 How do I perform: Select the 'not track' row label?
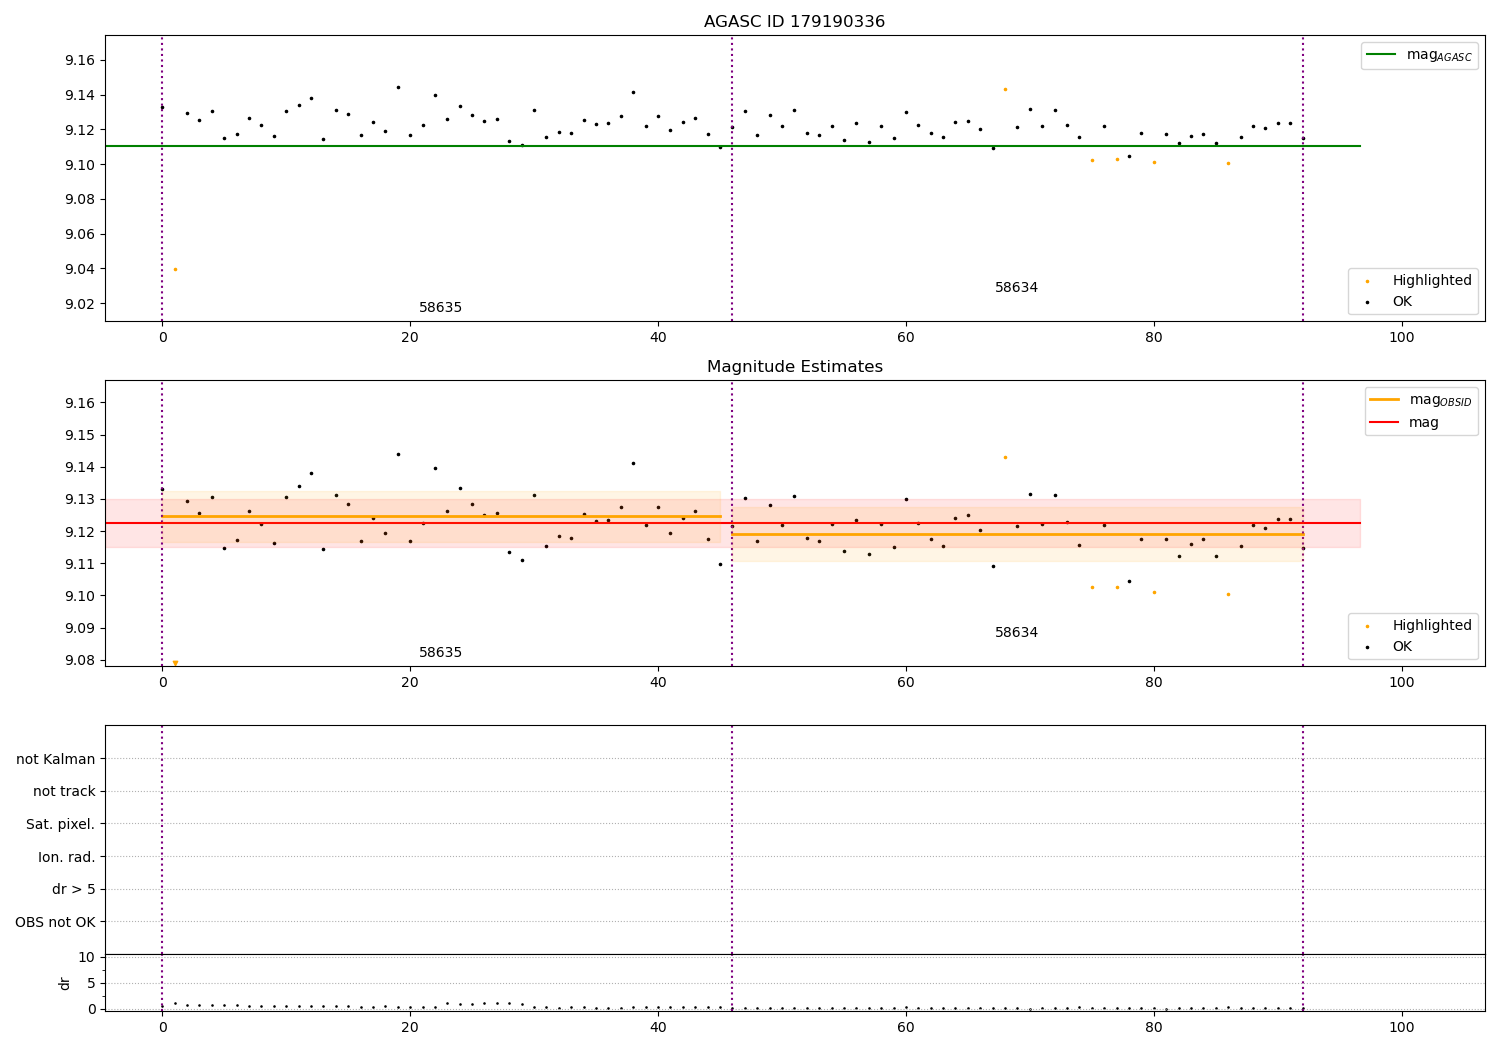[x=64, y=792]
